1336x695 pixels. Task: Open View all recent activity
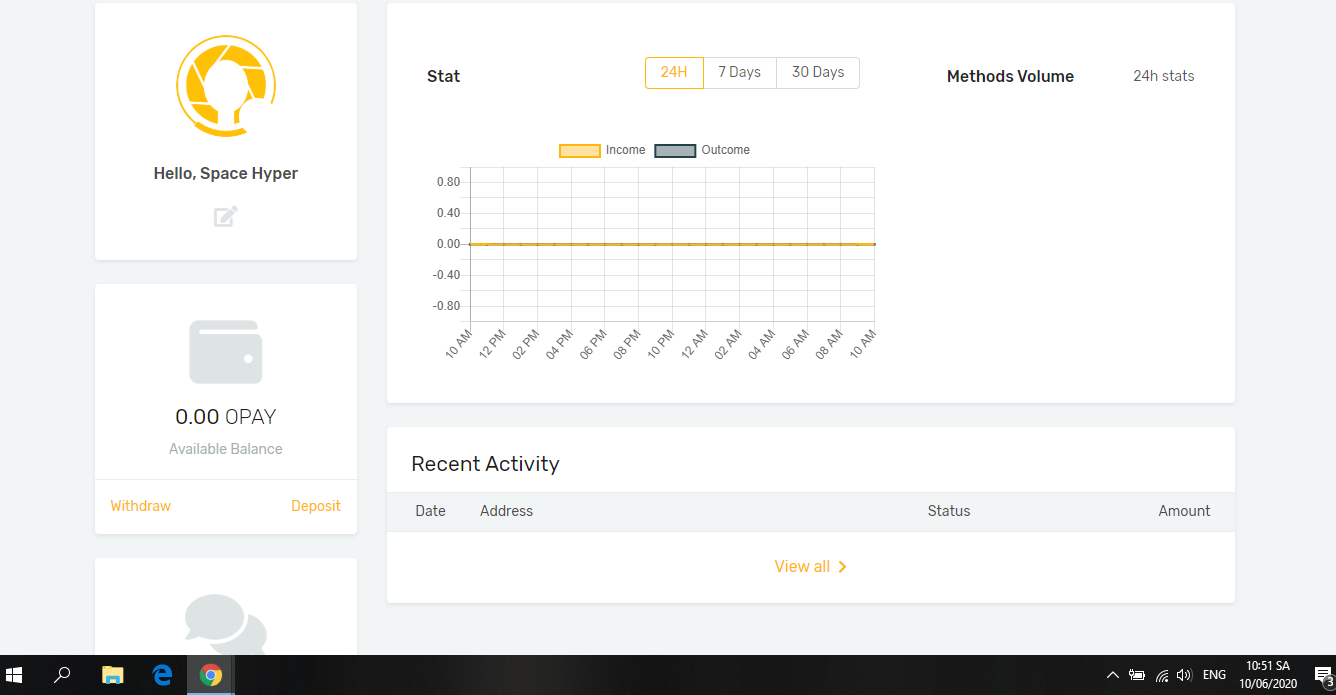point(811,566)
